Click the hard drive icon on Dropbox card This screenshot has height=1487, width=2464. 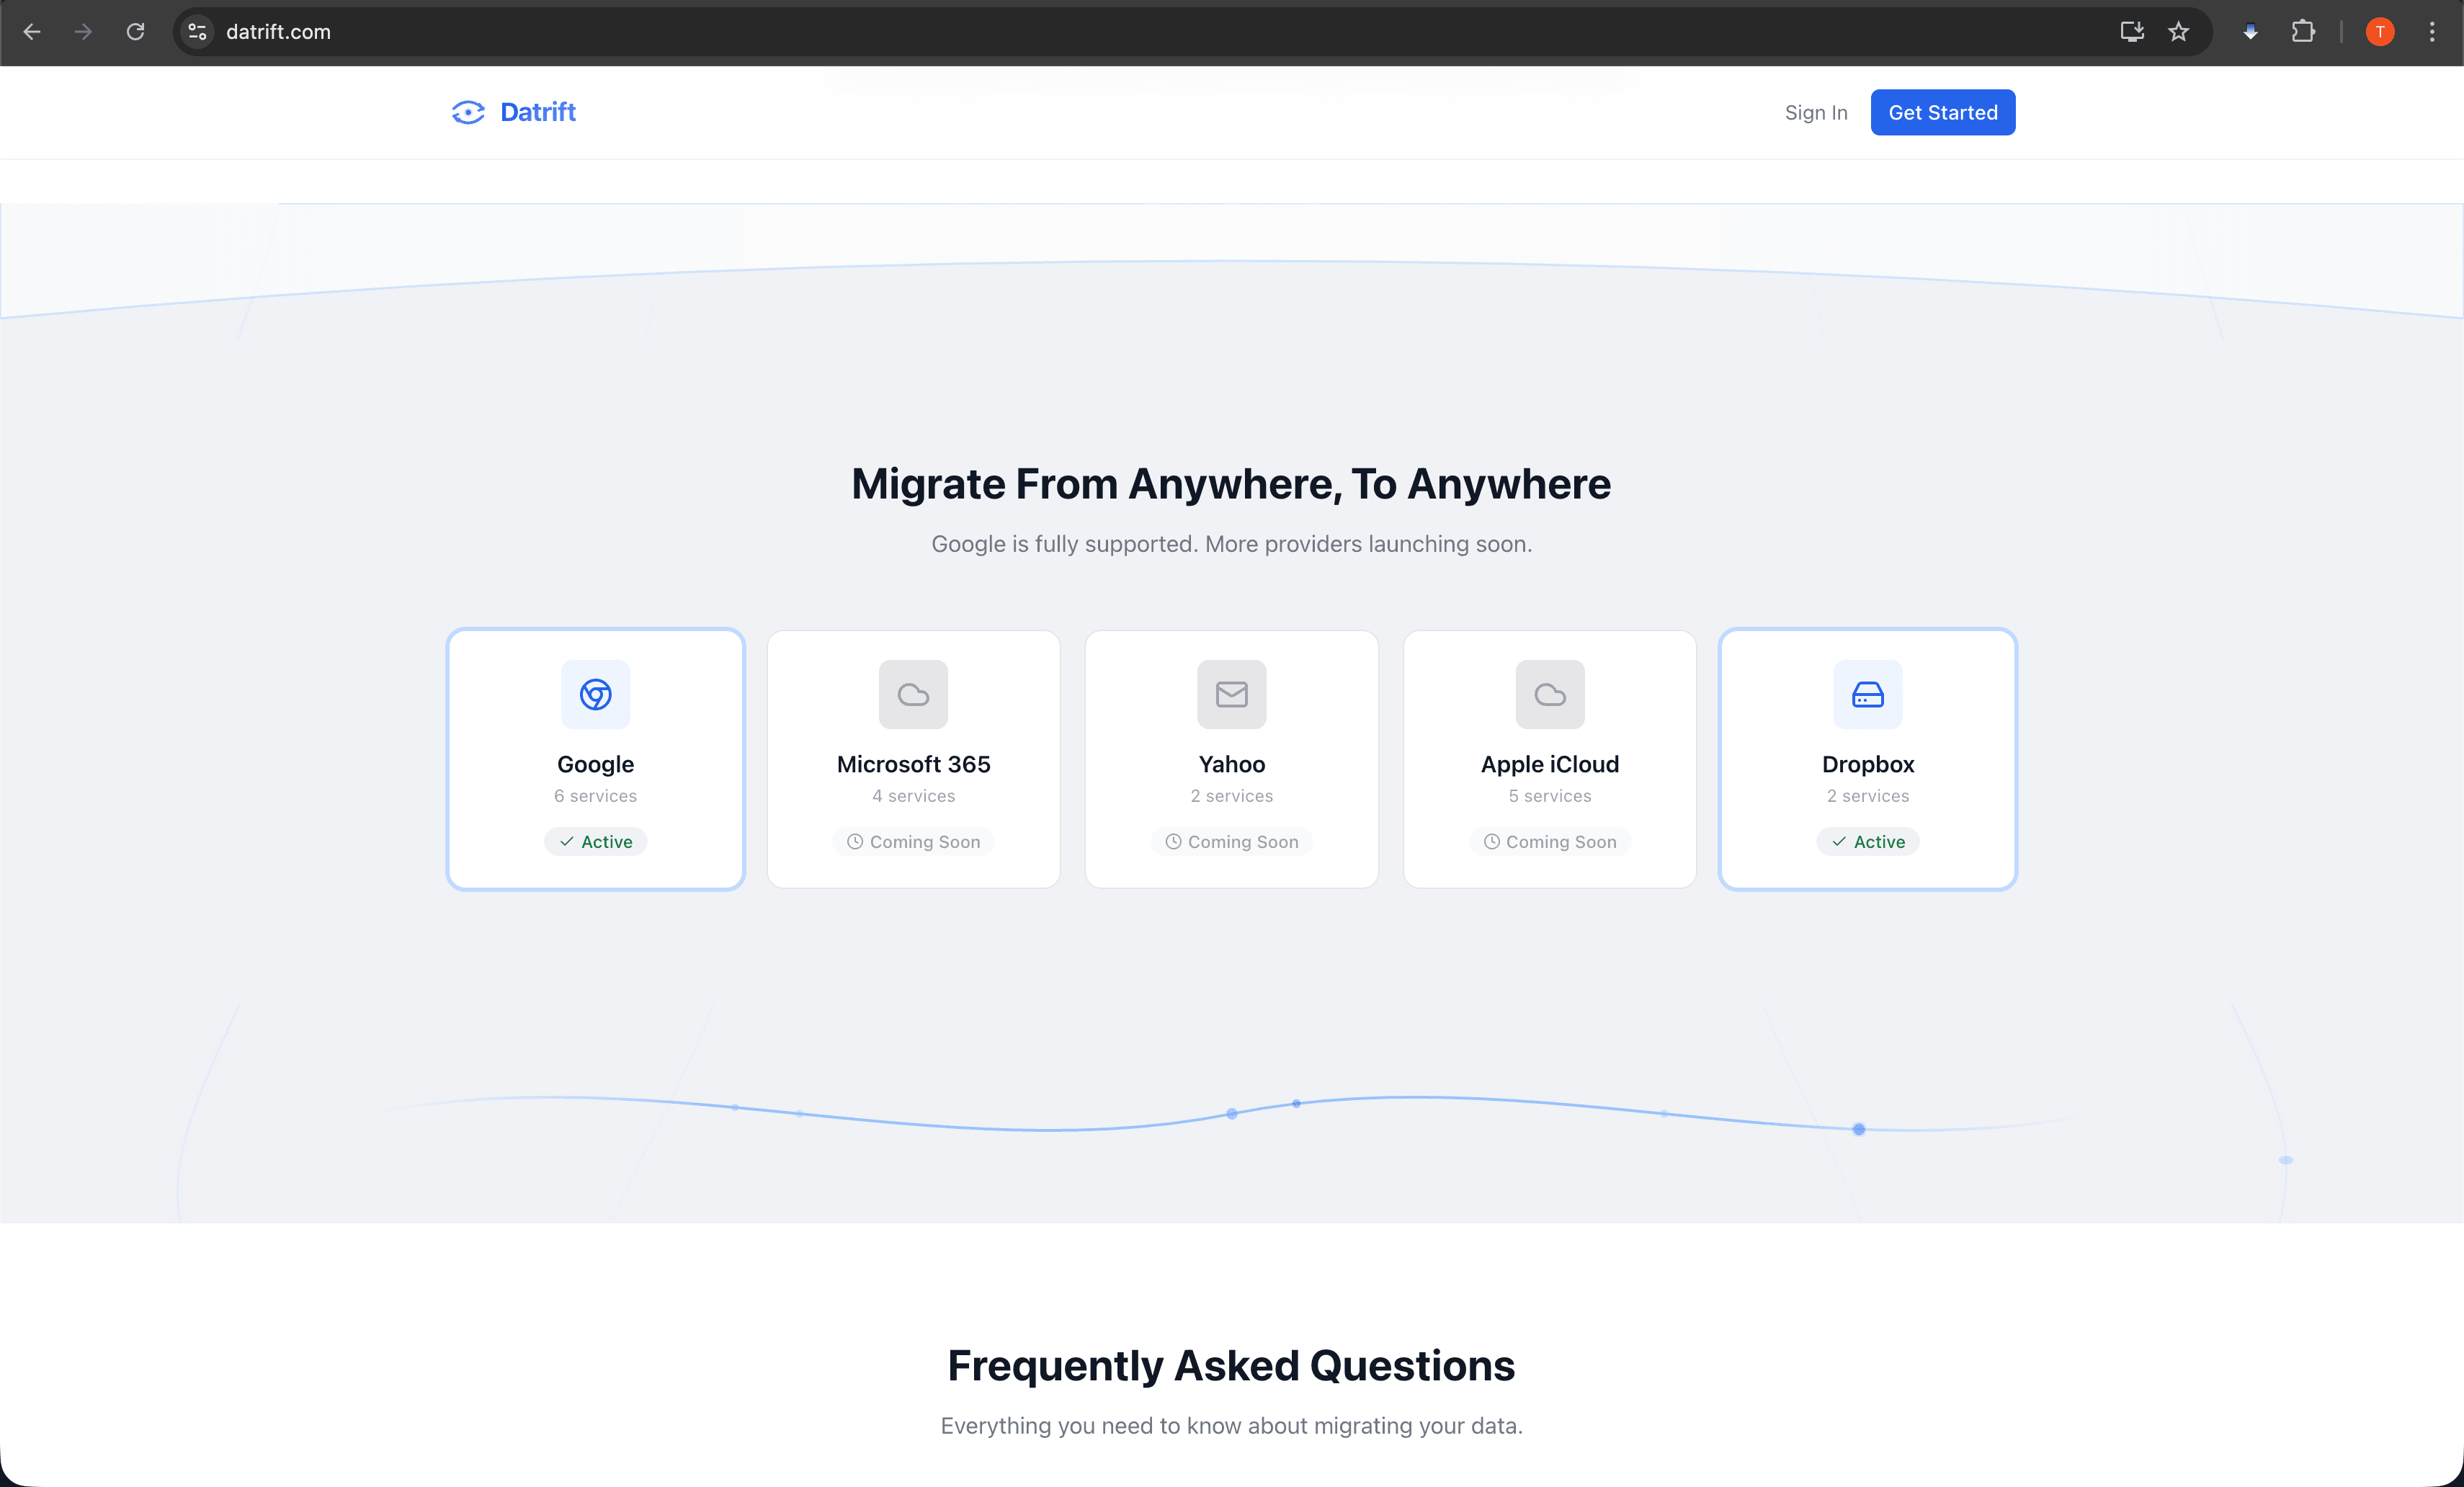pyautogui.click(x=1867, y=694)
